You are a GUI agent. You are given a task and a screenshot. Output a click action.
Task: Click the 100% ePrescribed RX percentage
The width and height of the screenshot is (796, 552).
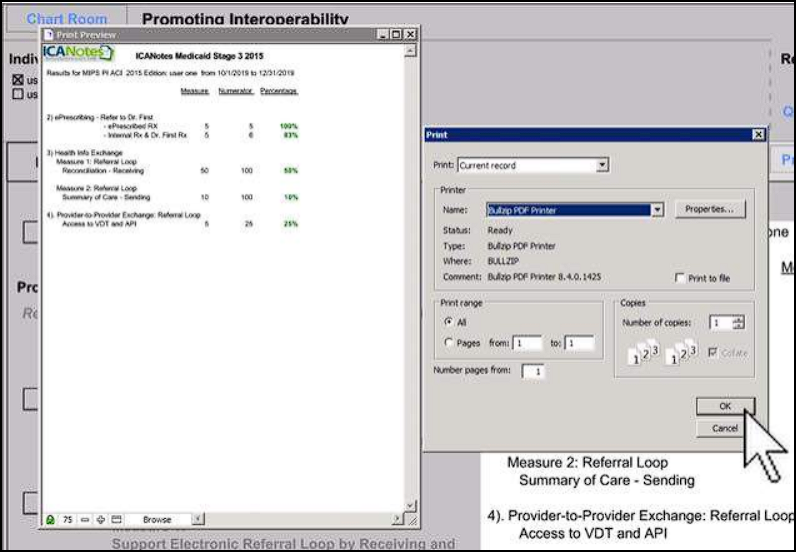click(289, 126)
